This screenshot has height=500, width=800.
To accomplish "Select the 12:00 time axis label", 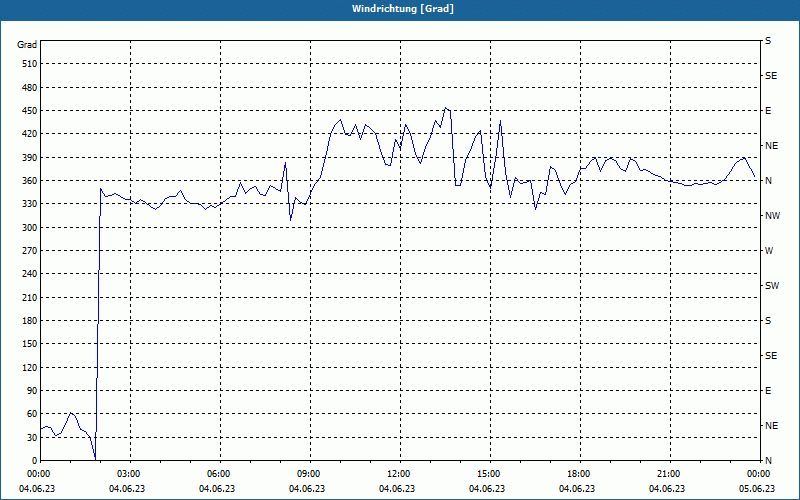I will pyautogui.click(x=397, y=474).
